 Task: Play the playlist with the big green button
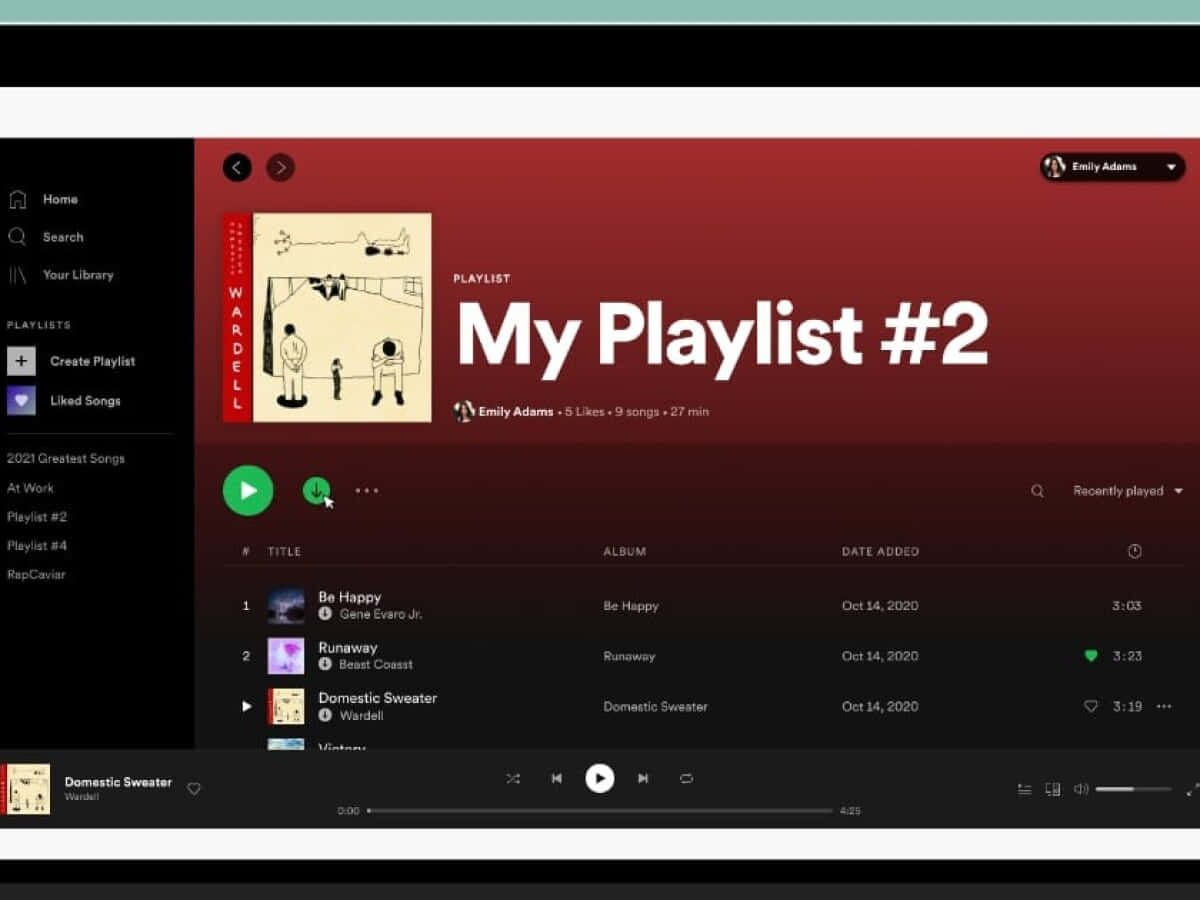[x=248, y=490]
